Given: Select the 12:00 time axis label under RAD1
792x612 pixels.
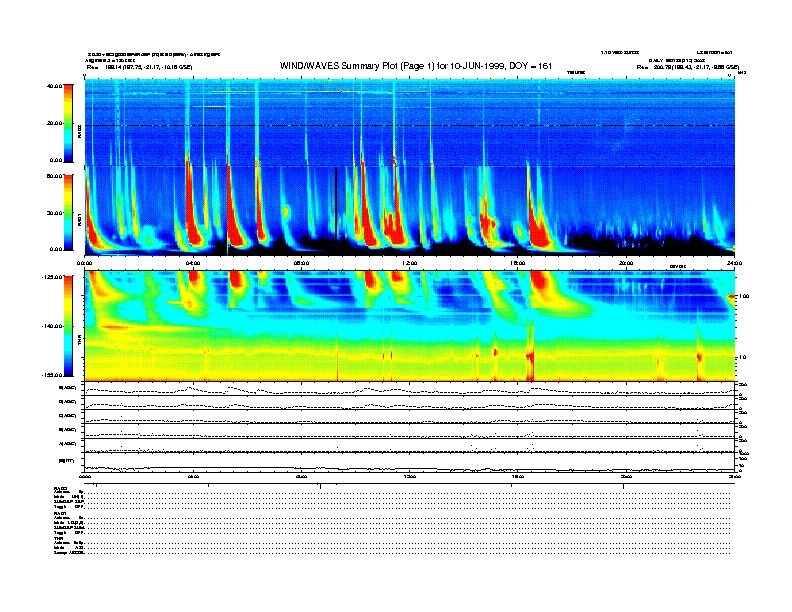Looking at the screenshot, I should point(409,263).
